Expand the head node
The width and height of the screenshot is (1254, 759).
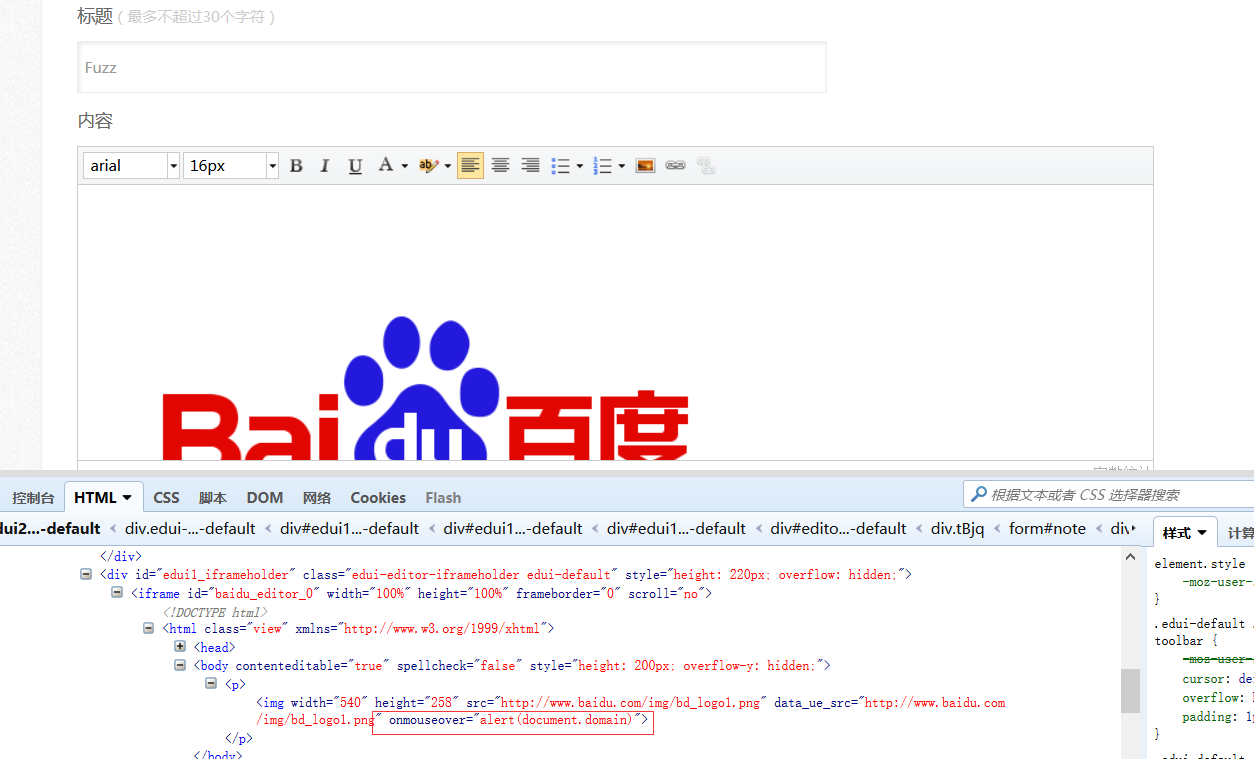click(180, 647)
